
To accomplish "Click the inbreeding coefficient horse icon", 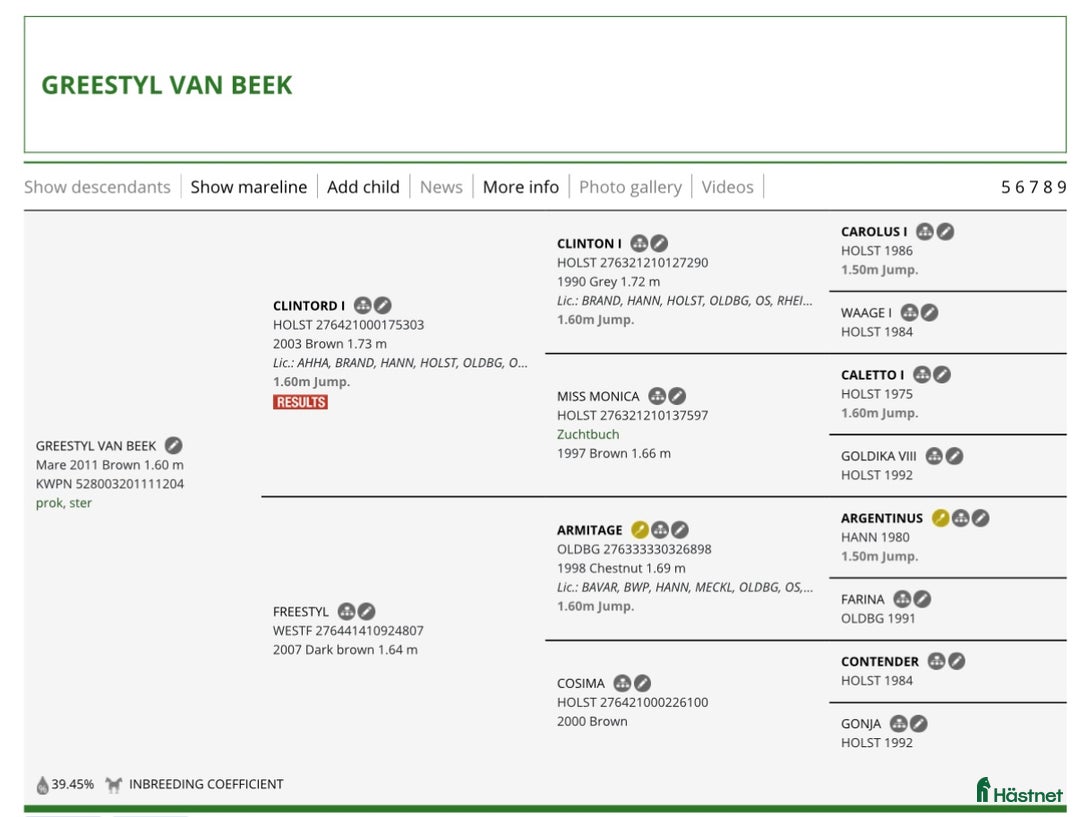I will click(x=113, y=785).
